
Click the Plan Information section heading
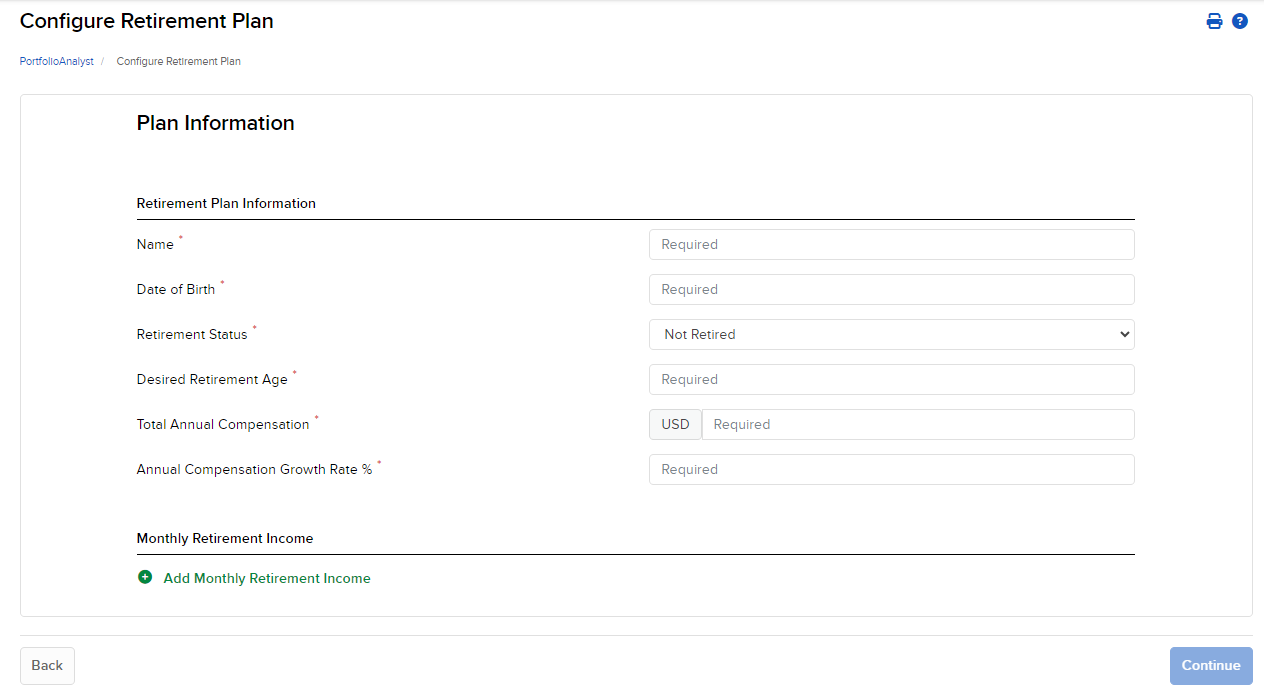pos(215,123)
